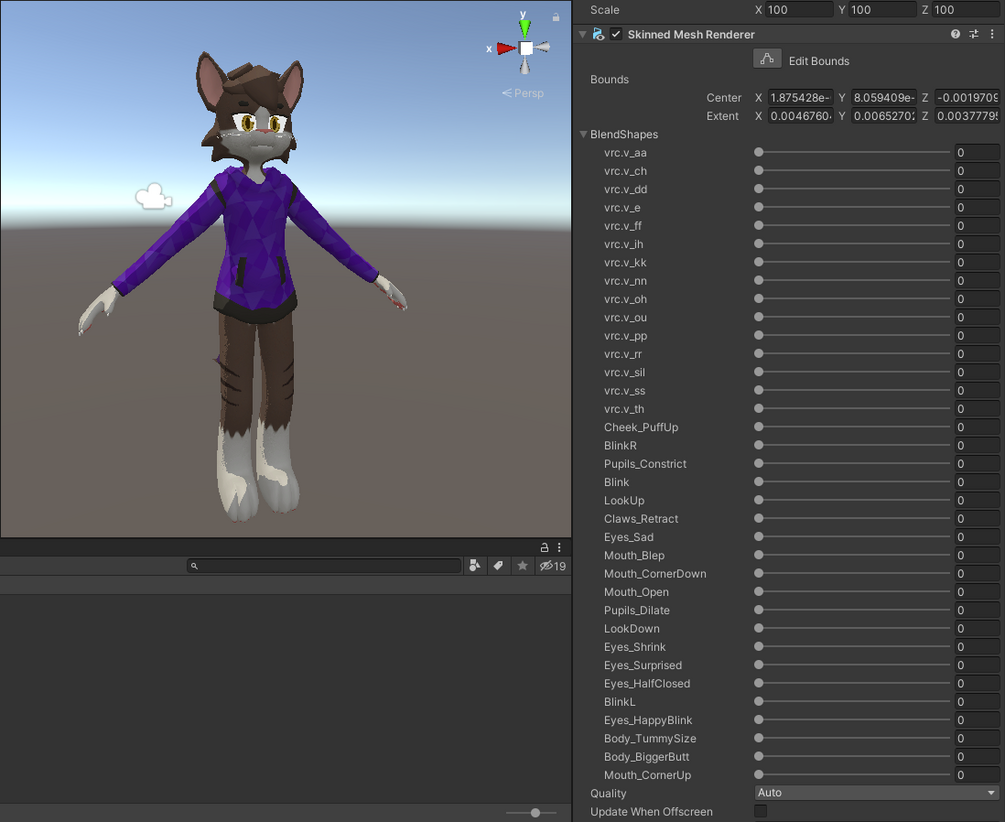Viewport: 1005px width, 822px height.
Task: Click the Bounds Center X field
Action: [x=800, y=97]
